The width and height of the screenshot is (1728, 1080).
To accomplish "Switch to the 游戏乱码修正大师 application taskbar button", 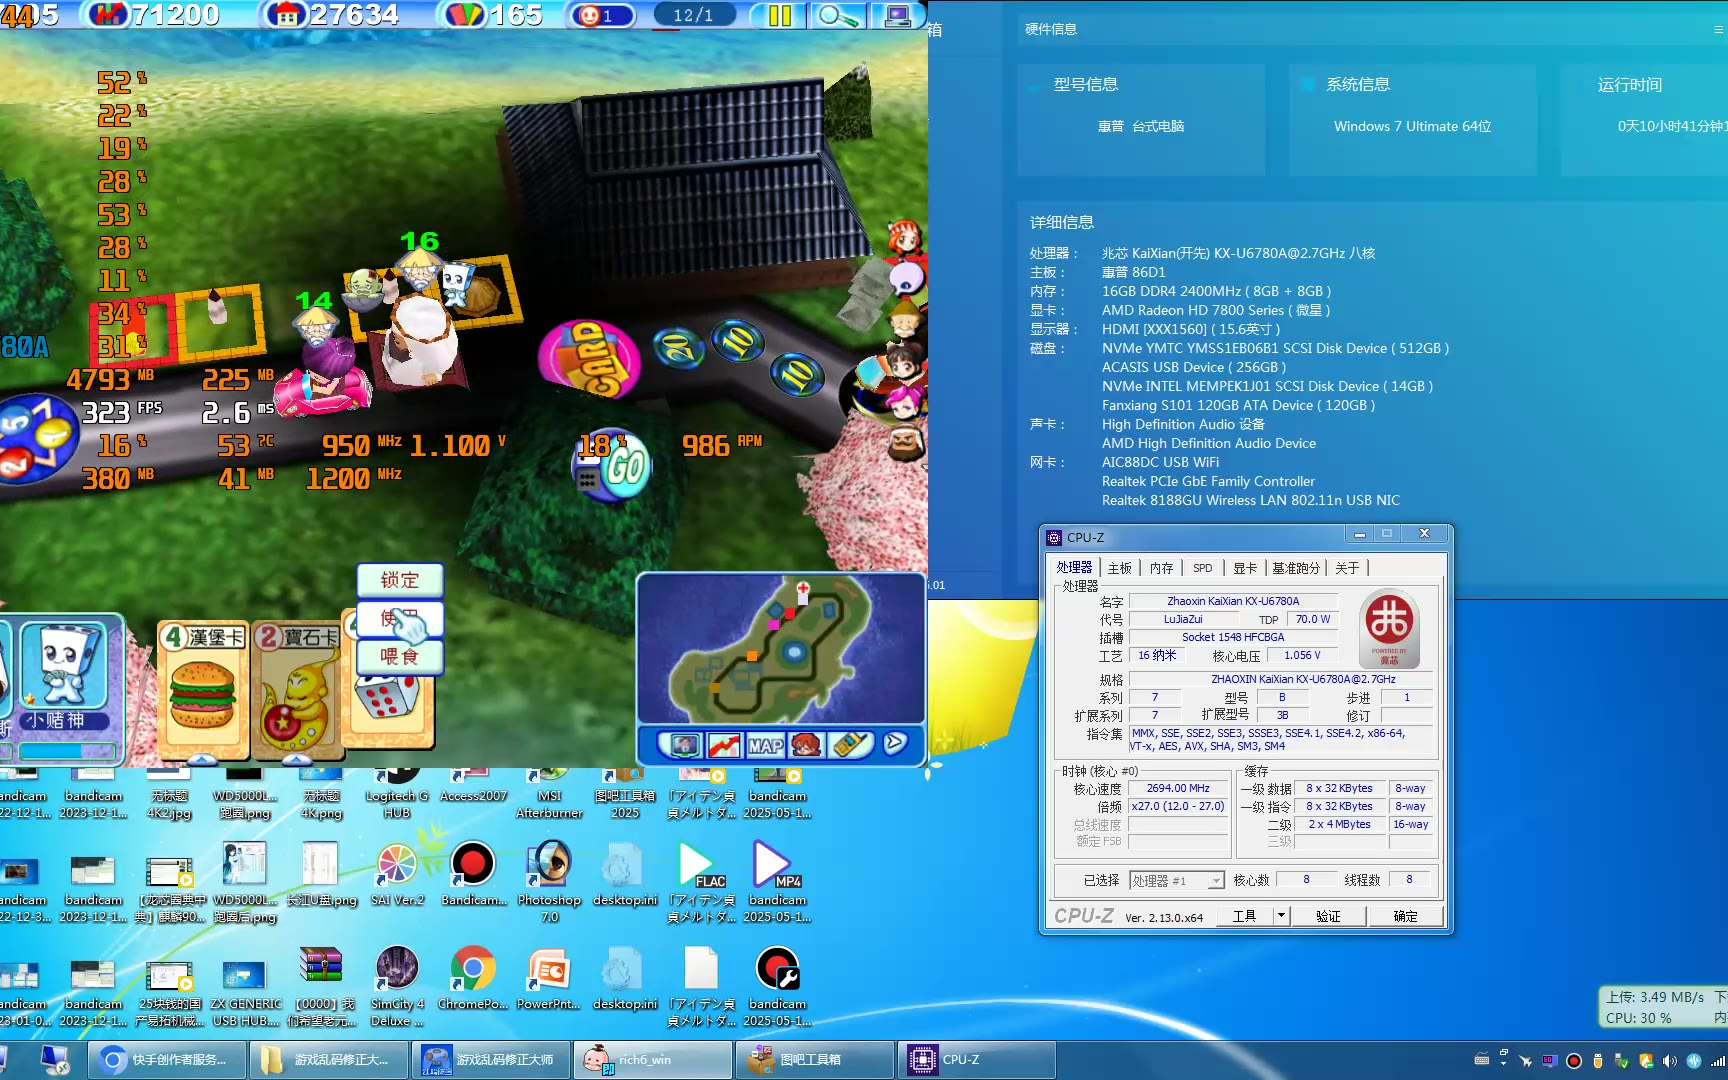I will 491,1060.
